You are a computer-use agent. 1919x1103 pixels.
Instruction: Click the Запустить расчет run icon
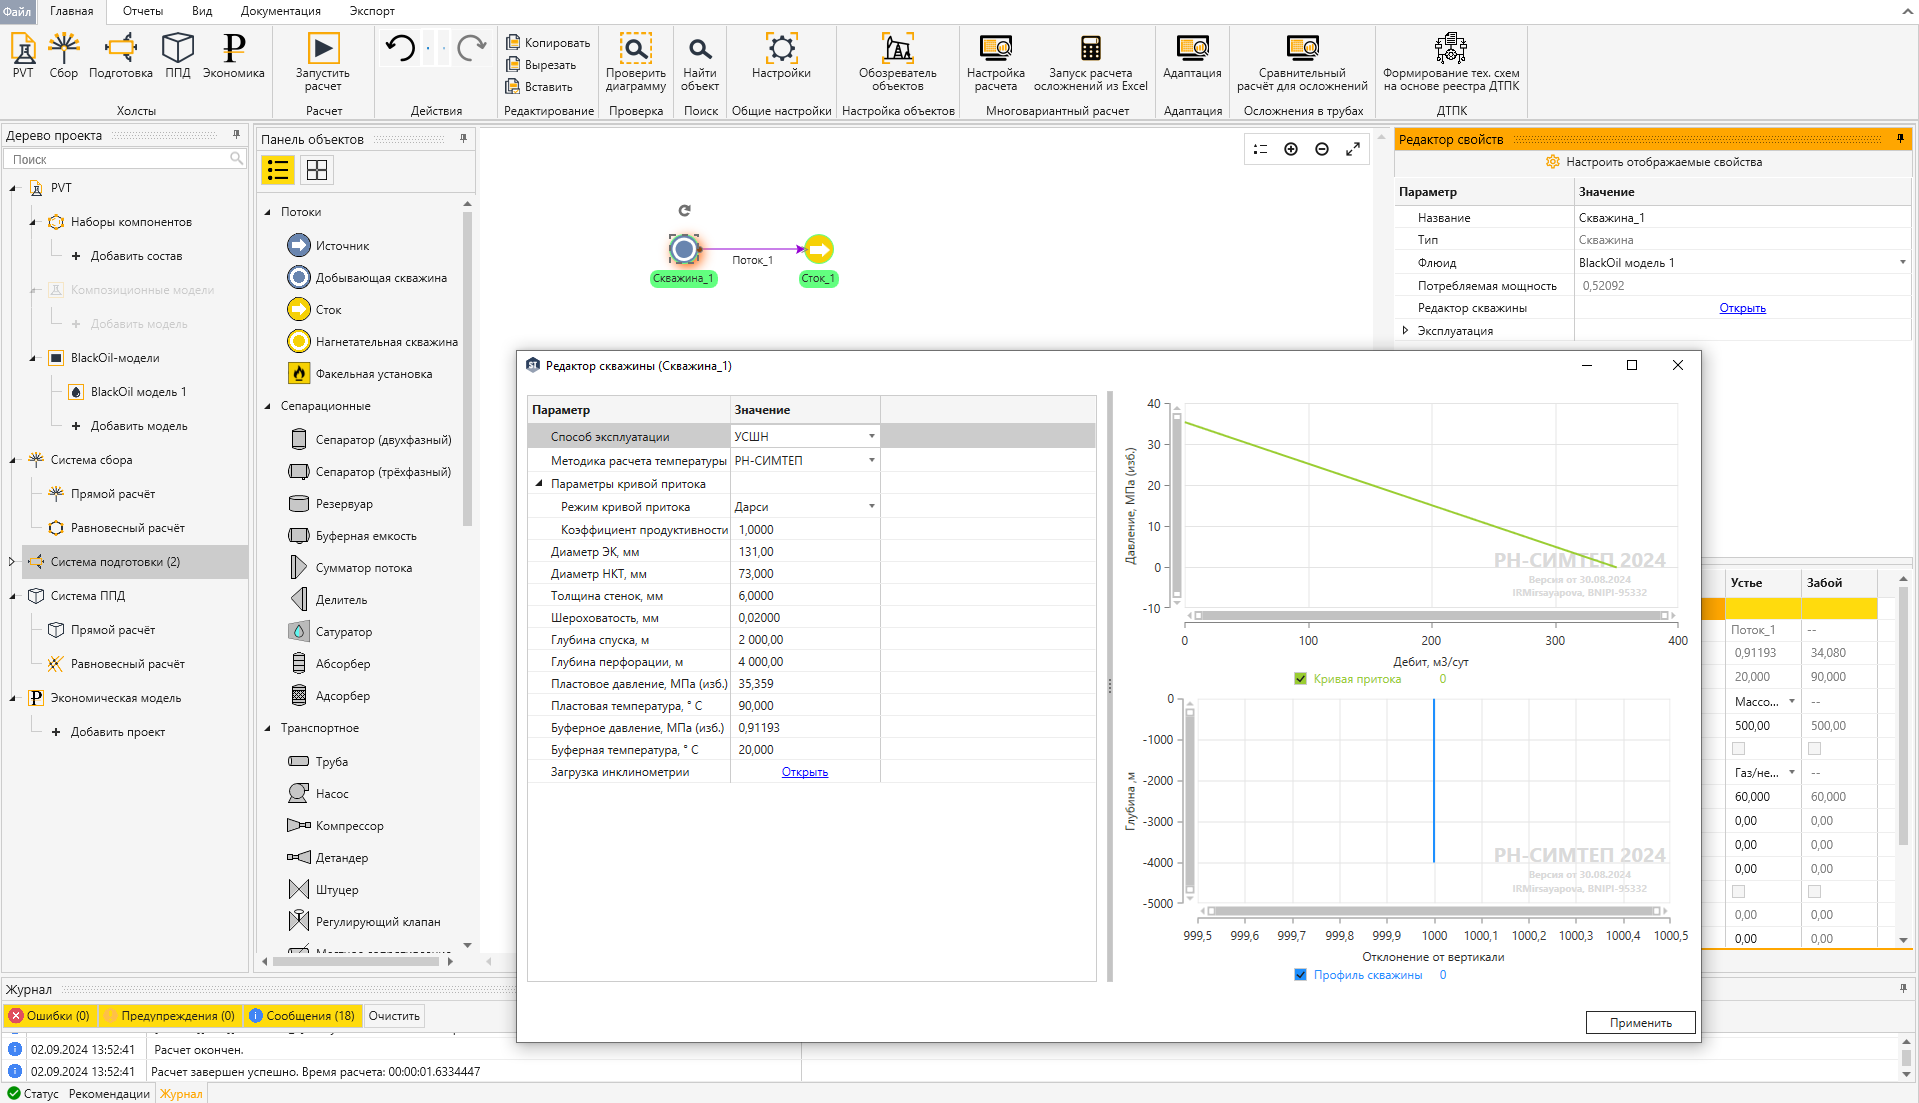322,48
